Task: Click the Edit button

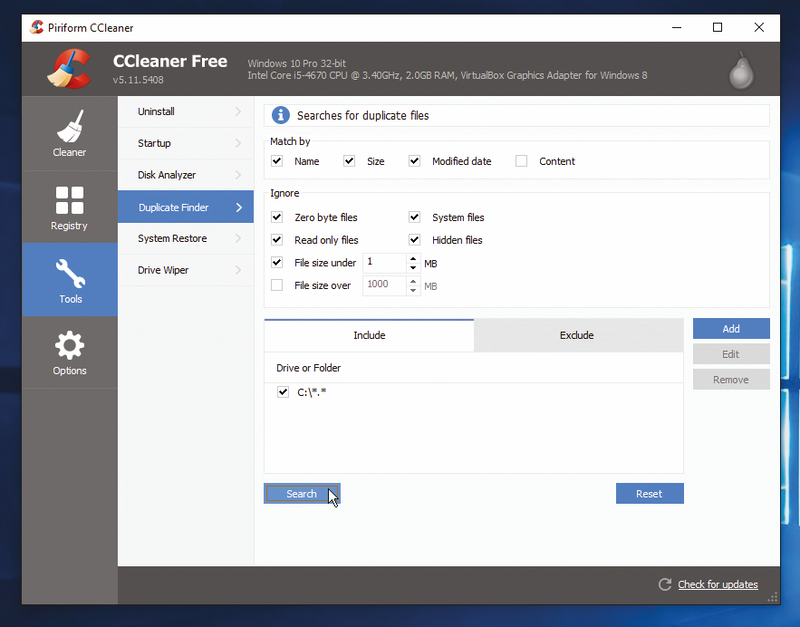Action: [731, 354]
